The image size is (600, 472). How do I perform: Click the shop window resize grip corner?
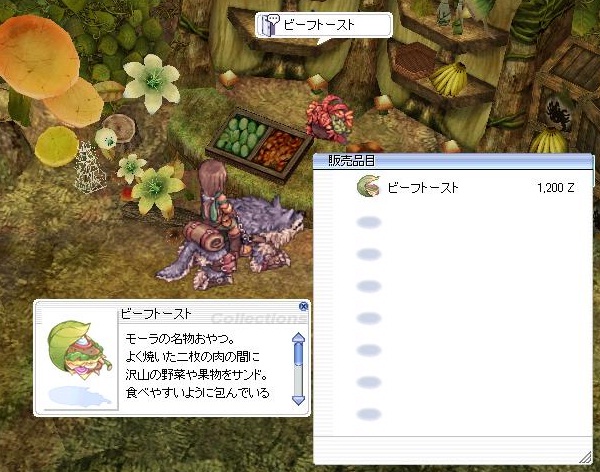pos(585,457)
